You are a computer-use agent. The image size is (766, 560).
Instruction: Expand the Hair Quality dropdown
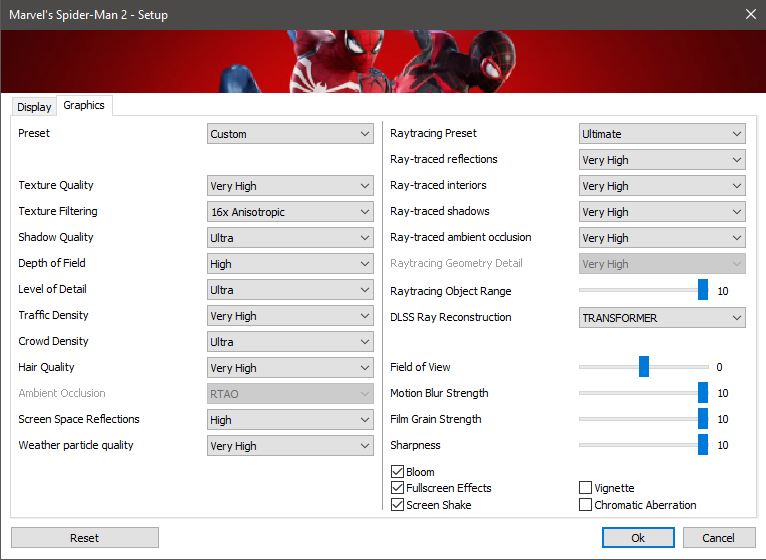290,368
